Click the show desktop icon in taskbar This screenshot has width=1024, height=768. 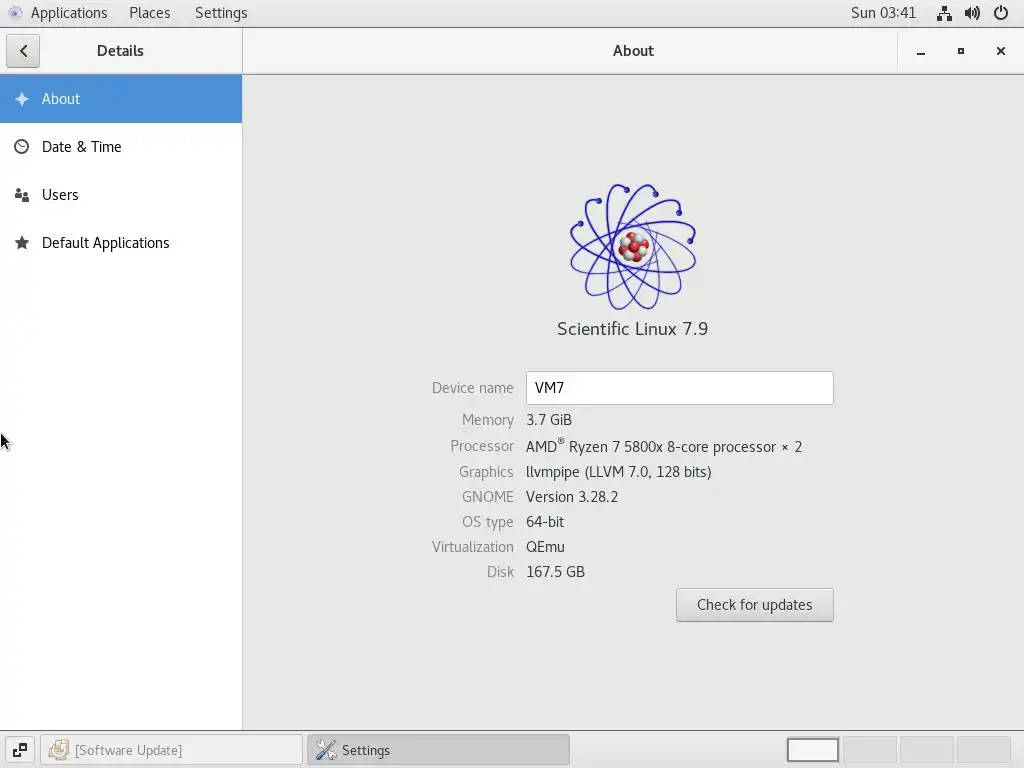click(20, 750)
